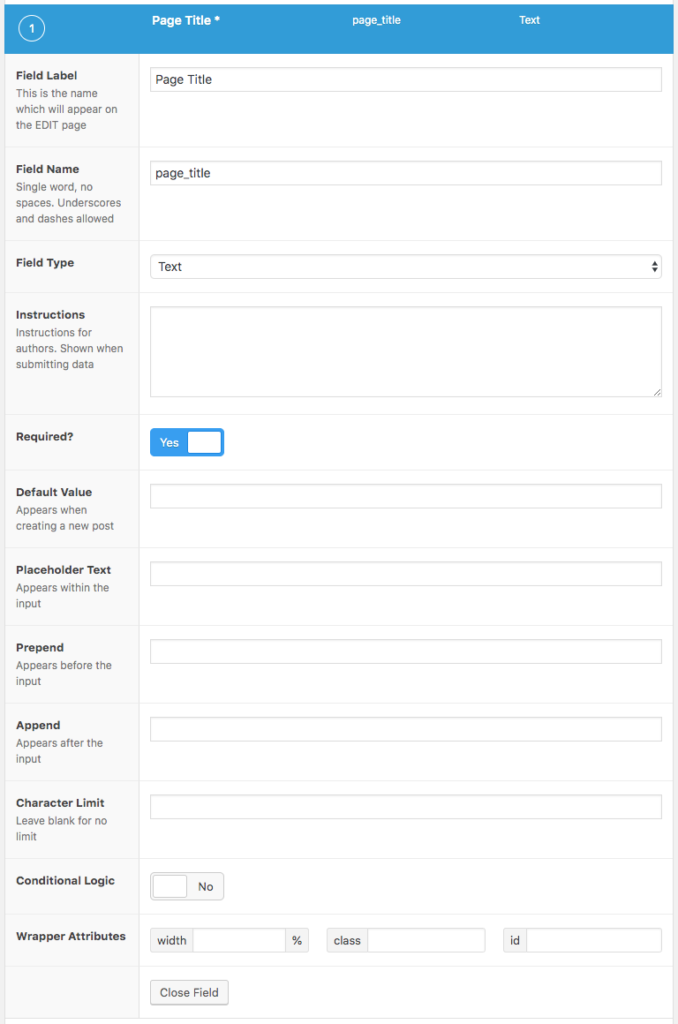Click the Field Type selector showing Text
This screenshot has height=1024, width=678.
click(x=405, y=266)
